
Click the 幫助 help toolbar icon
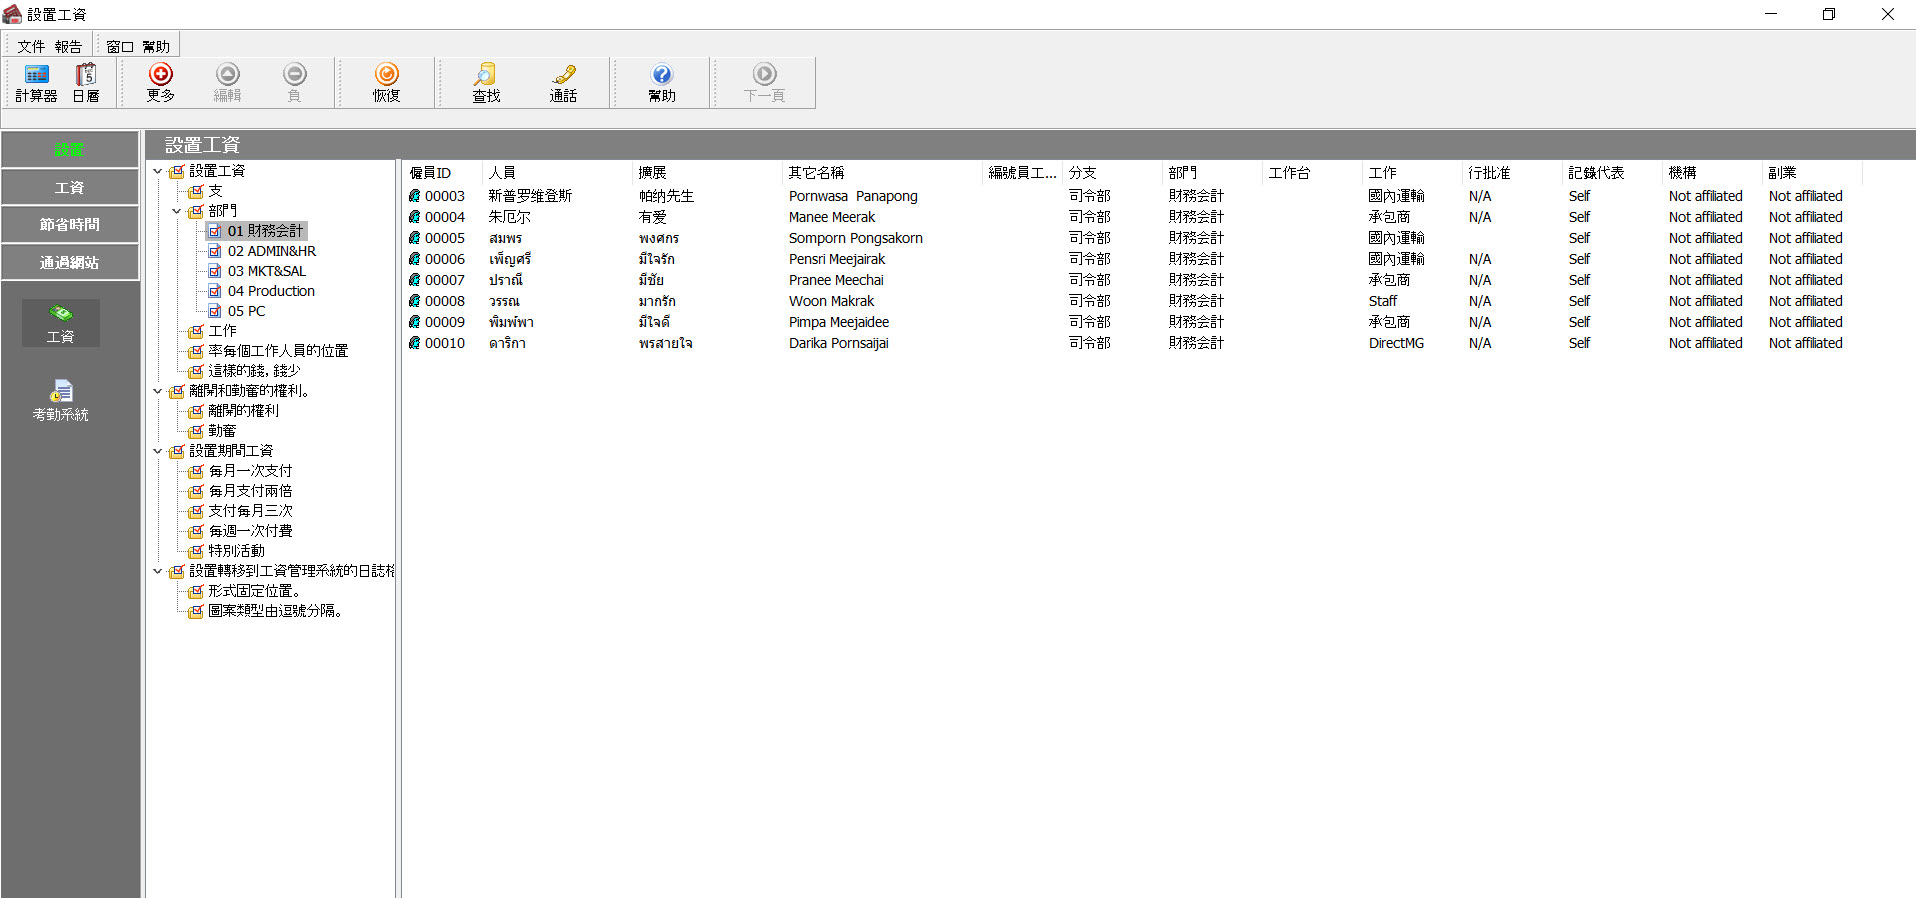[x=662, y=74]
